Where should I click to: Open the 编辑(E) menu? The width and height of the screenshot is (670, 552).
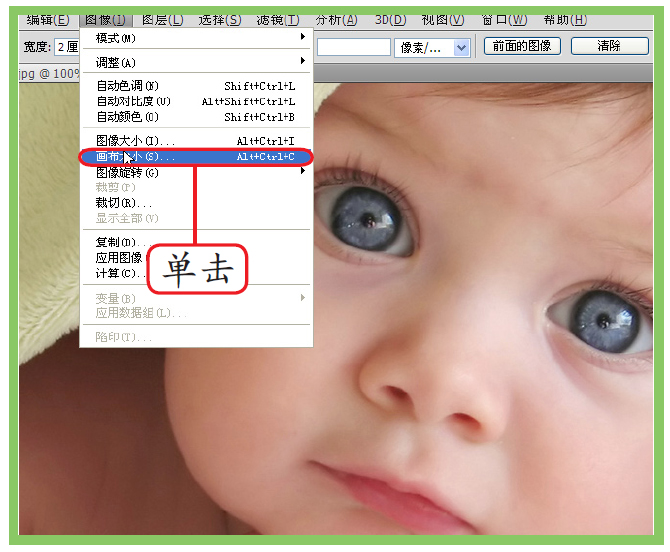pyautogui.click(x=47, y=20)
